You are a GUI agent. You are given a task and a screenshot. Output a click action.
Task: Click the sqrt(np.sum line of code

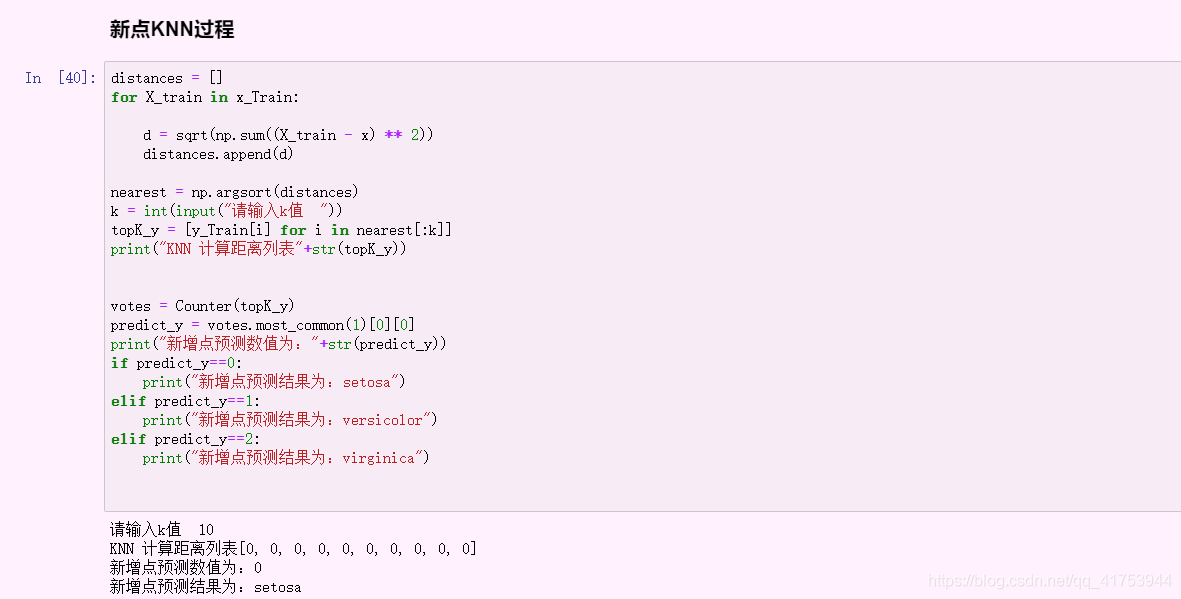[288, 135]
